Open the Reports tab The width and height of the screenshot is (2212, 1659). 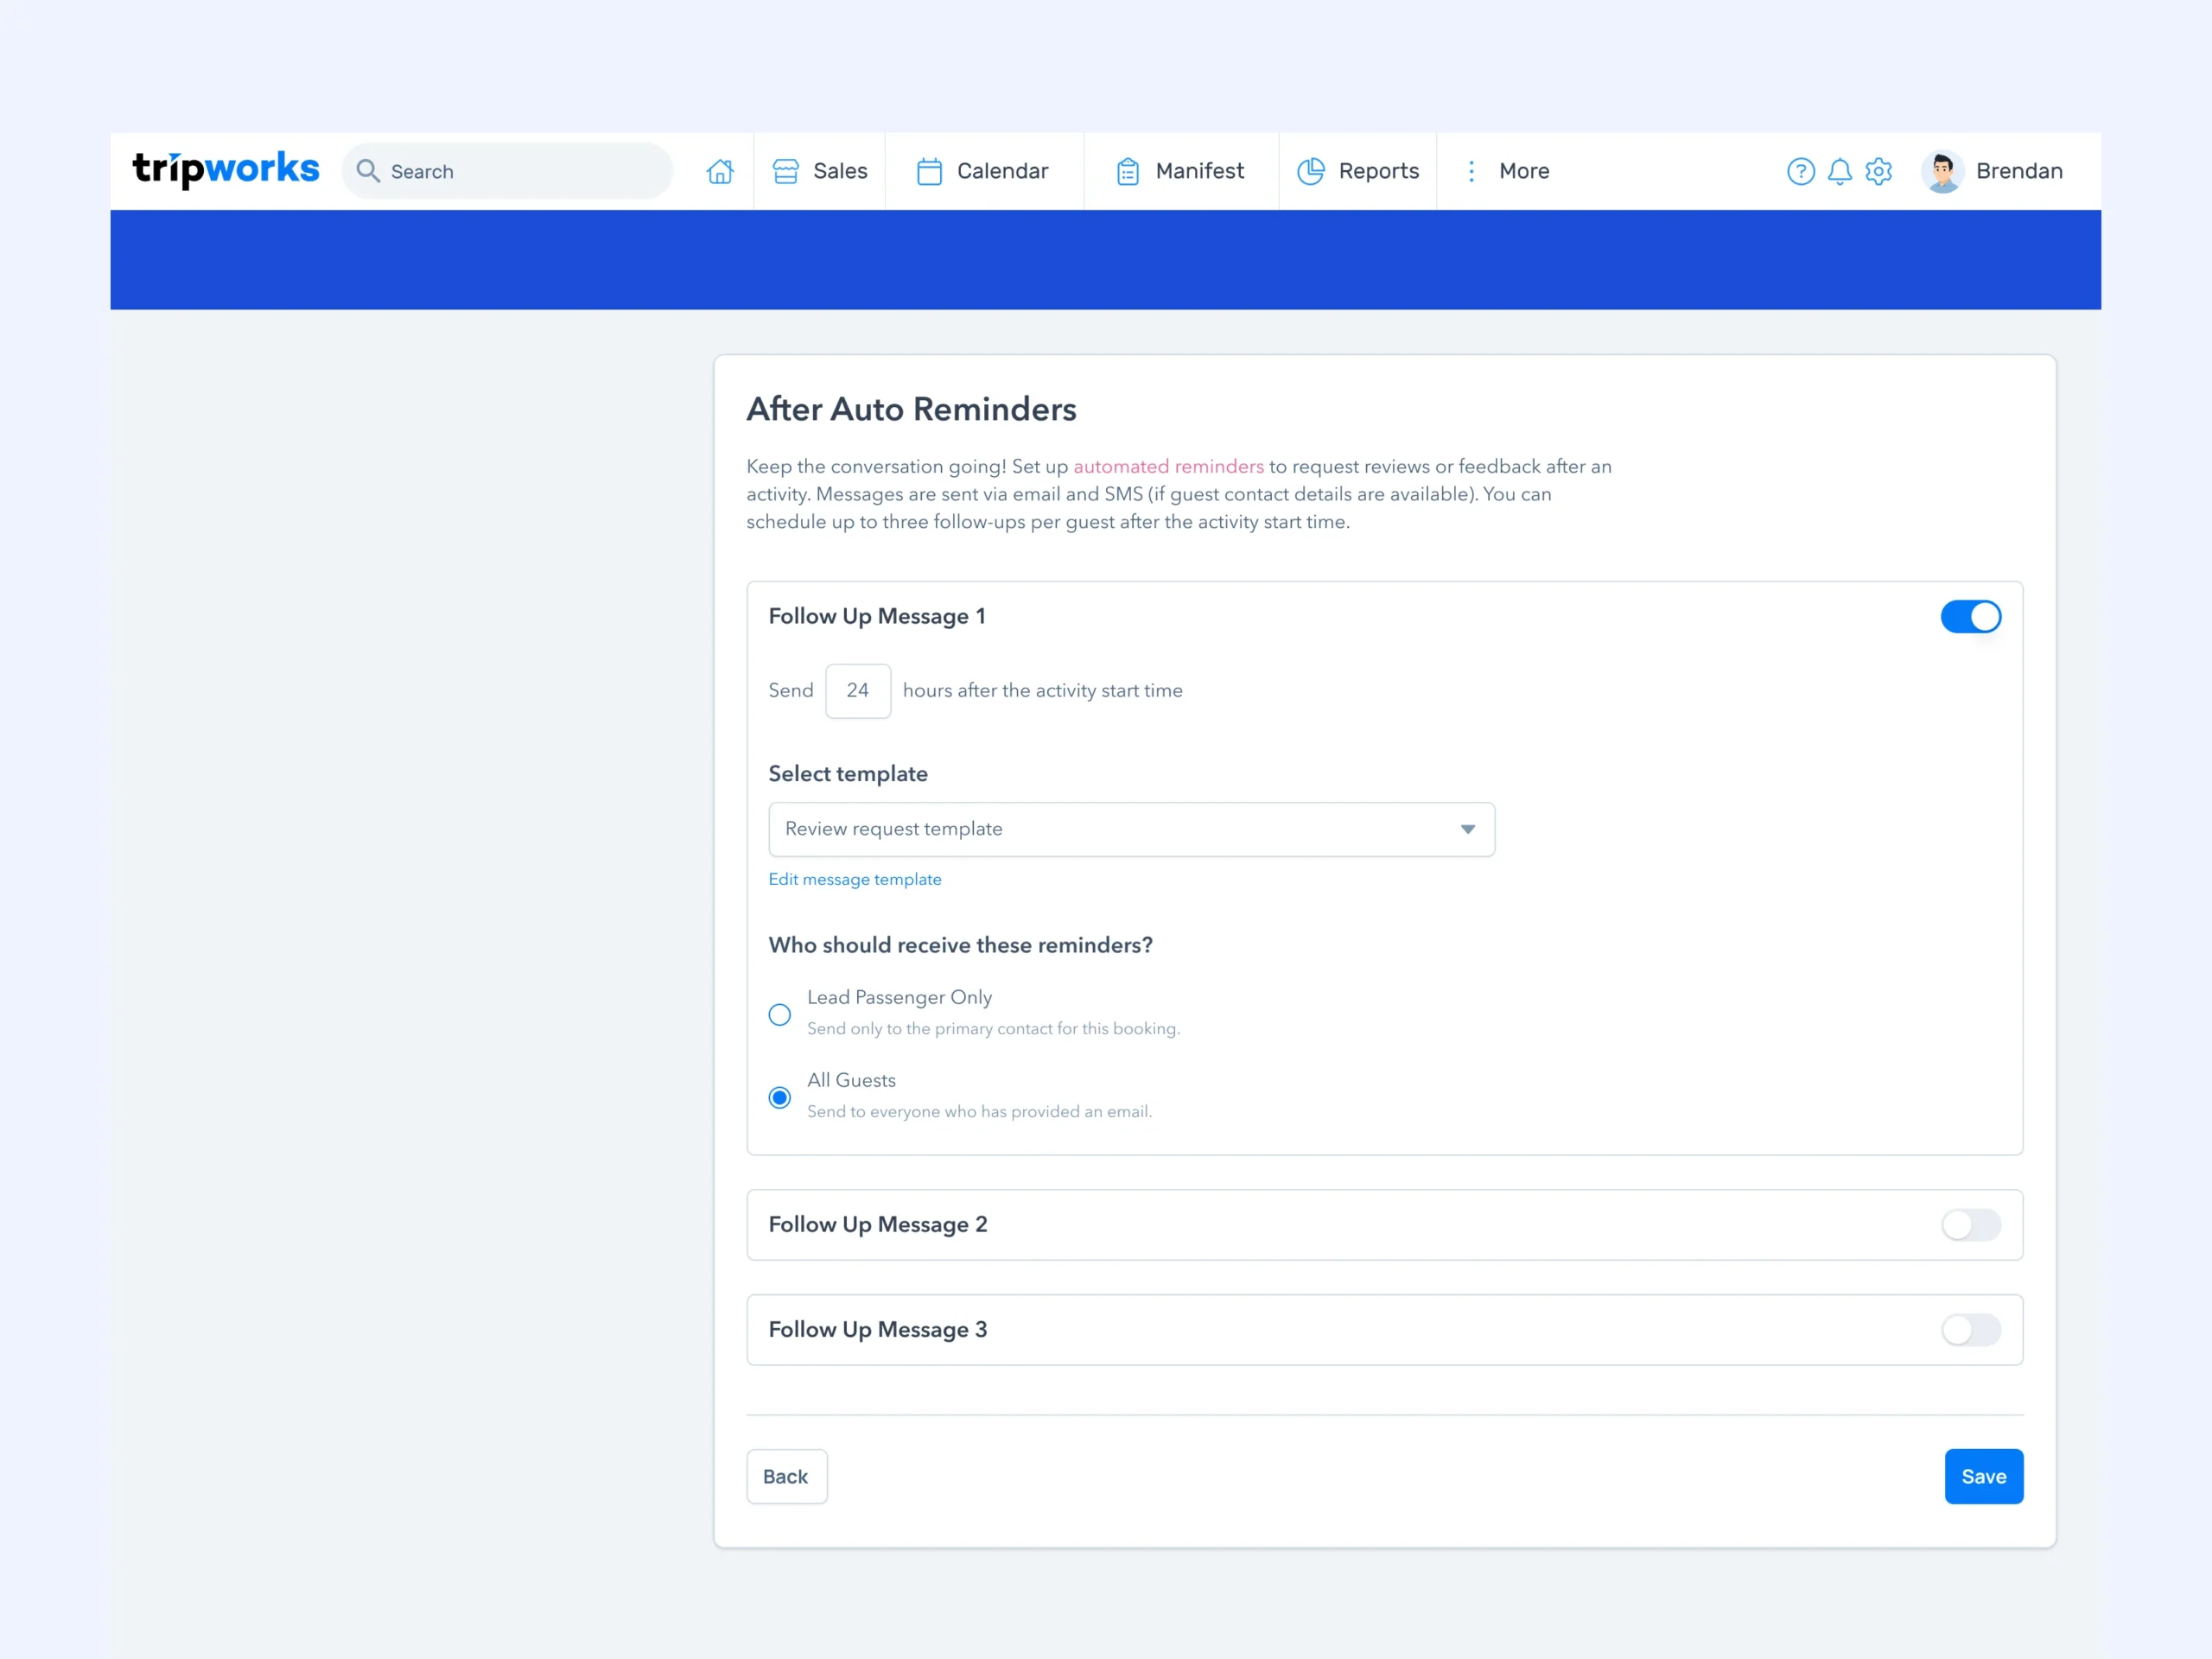point(1358,171)
